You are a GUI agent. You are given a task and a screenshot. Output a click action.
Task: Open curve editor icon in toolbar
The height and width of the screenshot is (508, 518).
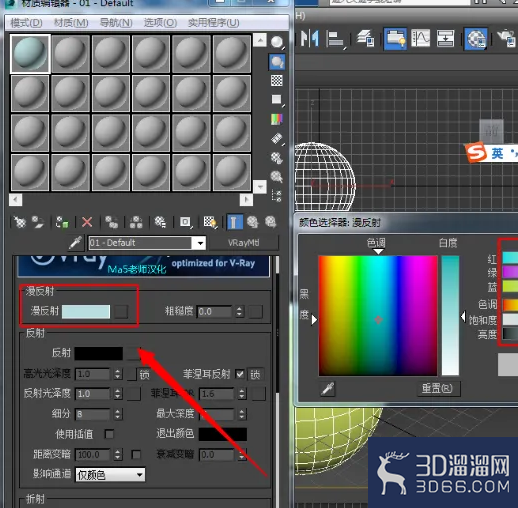click(x=421, y=39)
